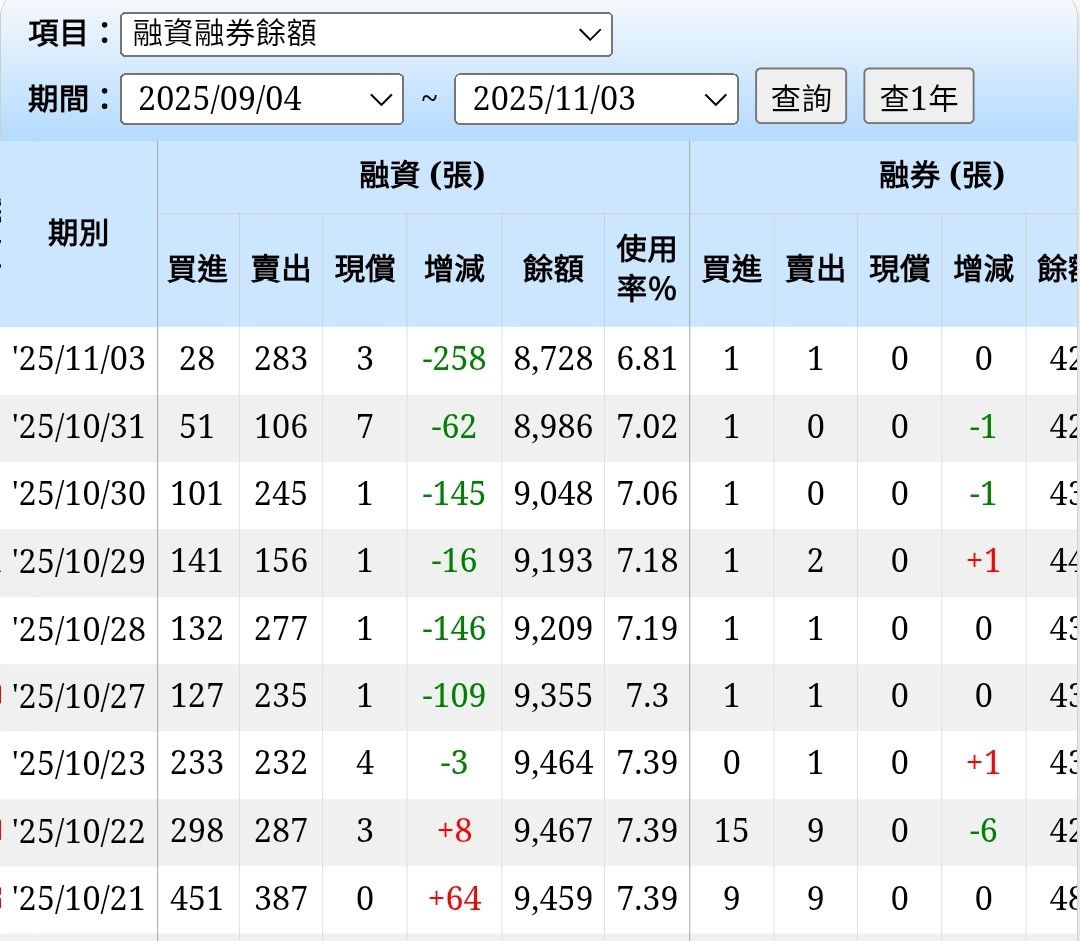Select the '25/10/22 row date
The height and width of the screenshot is (941, 1080).
(79, 831)
